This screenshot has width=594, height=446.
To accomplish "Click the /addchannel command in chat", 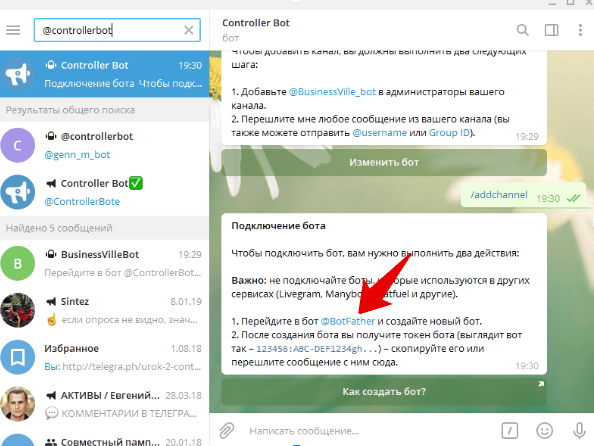I will (x=499, y=195).
